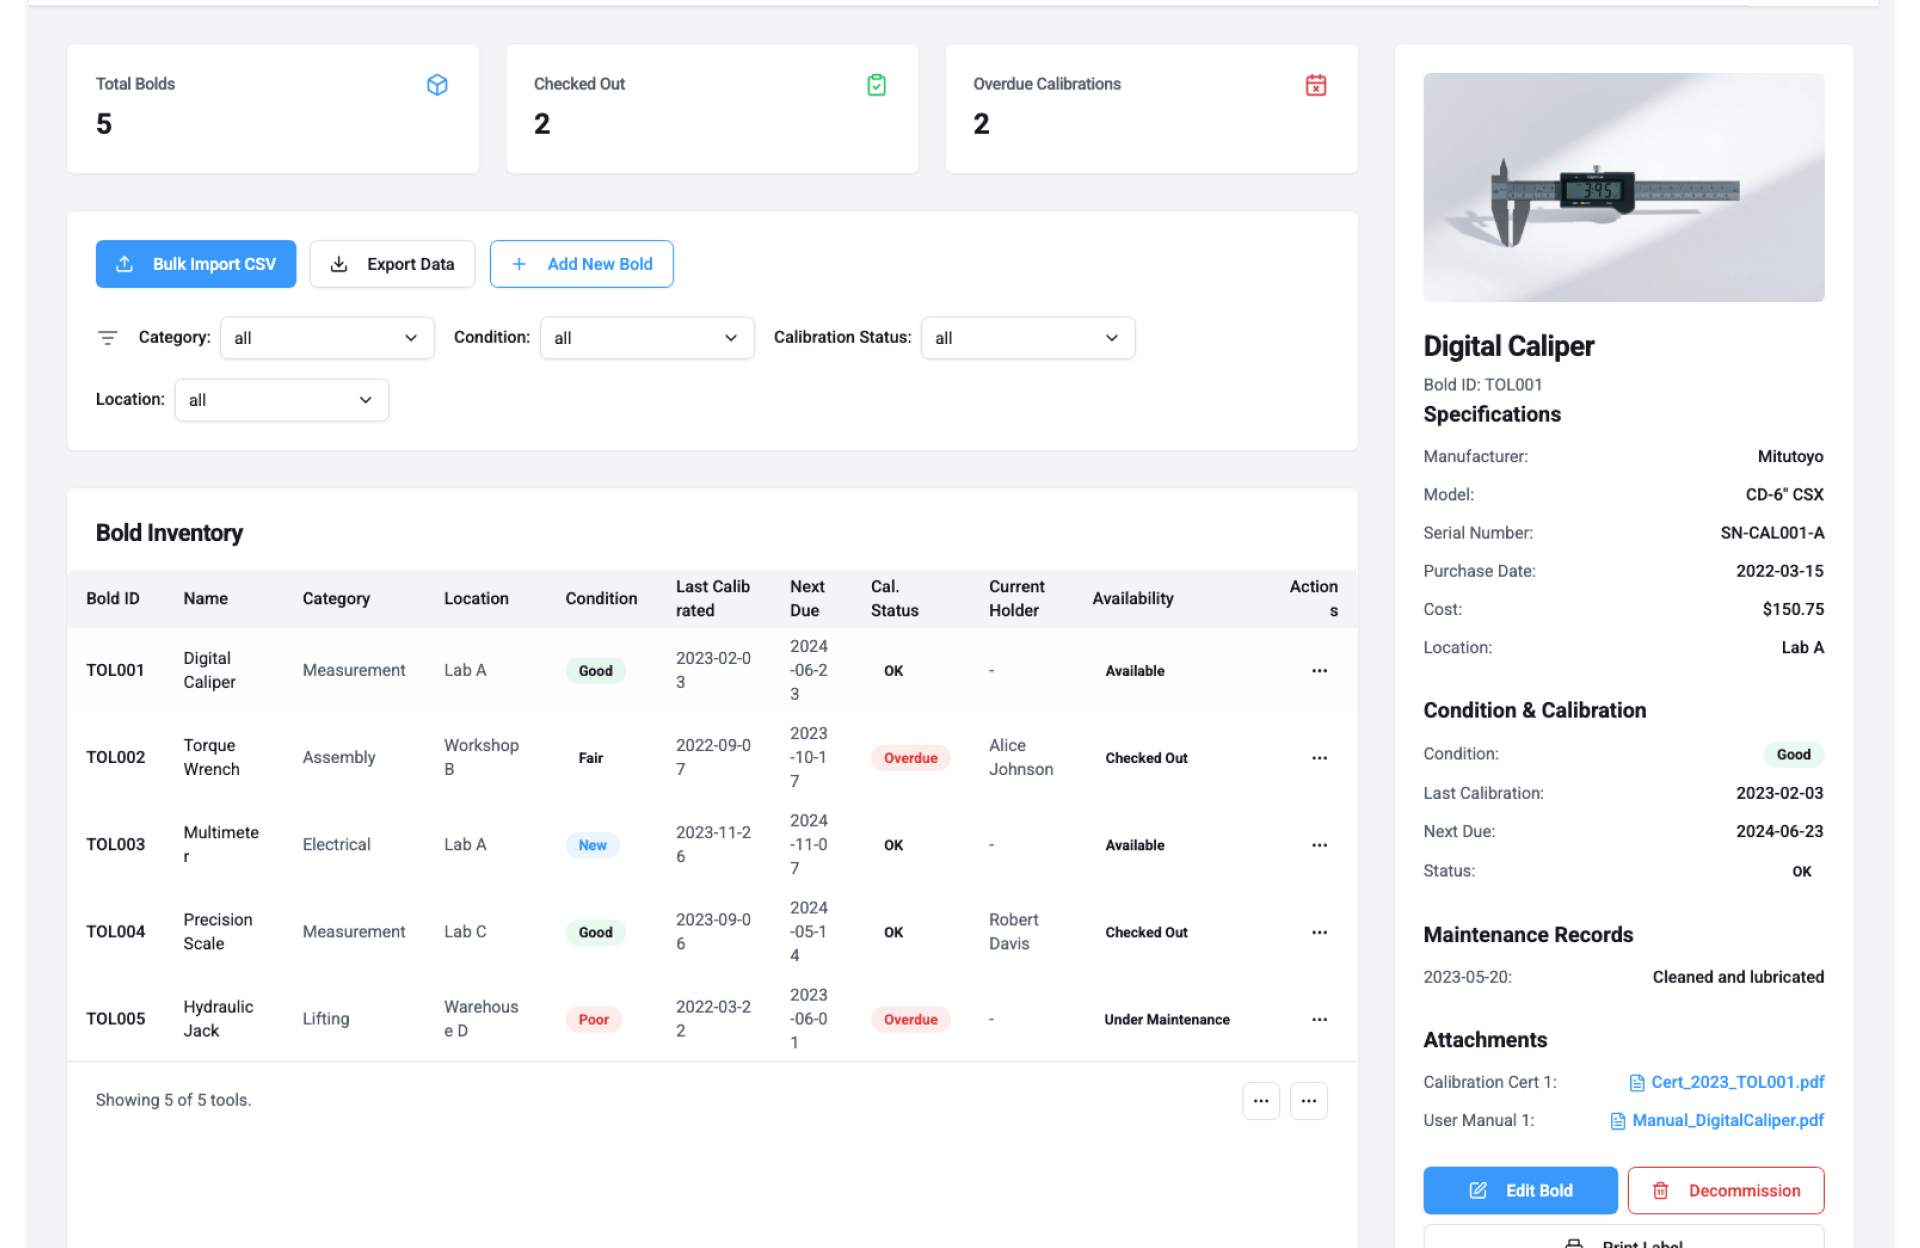Open Manual_DigitalCaliper.pdf attachment link
Screen dimensions: 1920x1248
click(x=1727, y=1120)
